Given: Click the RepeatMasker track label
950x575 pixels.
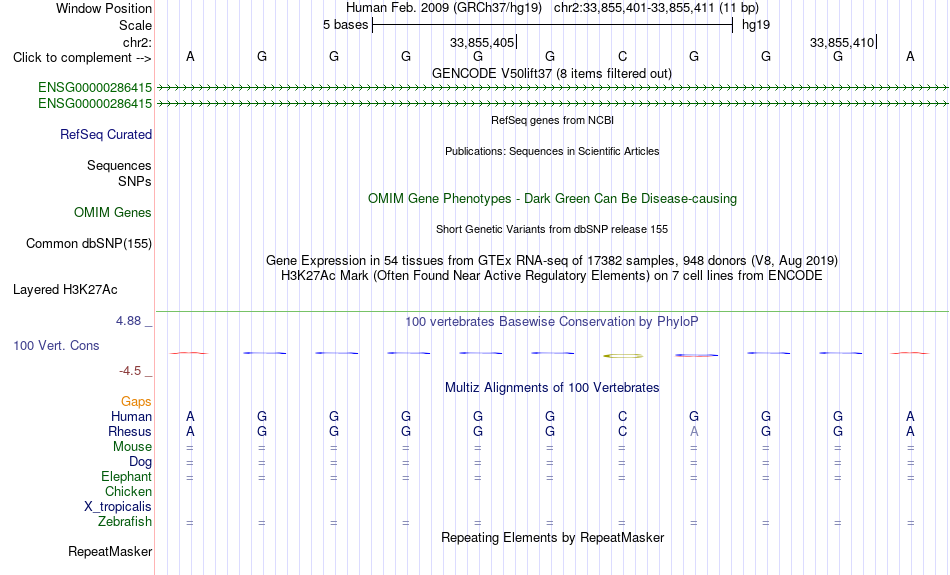Looking at the screenshot, I should click(110, 551).
